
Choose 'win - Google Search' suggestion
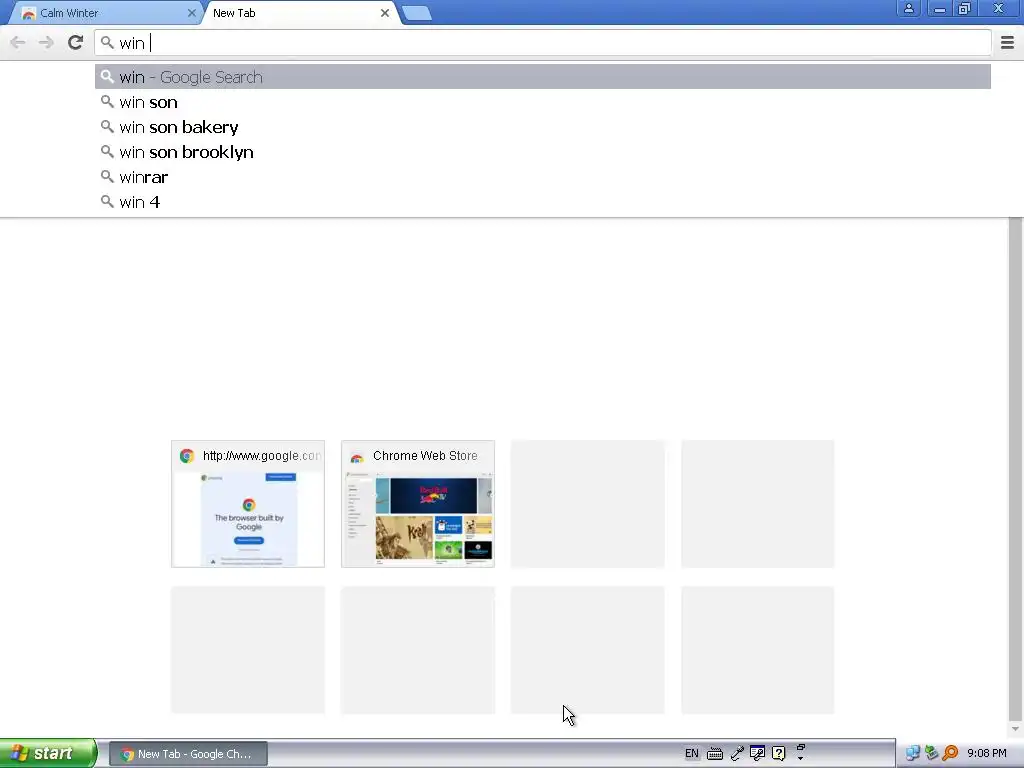(543, 77)
